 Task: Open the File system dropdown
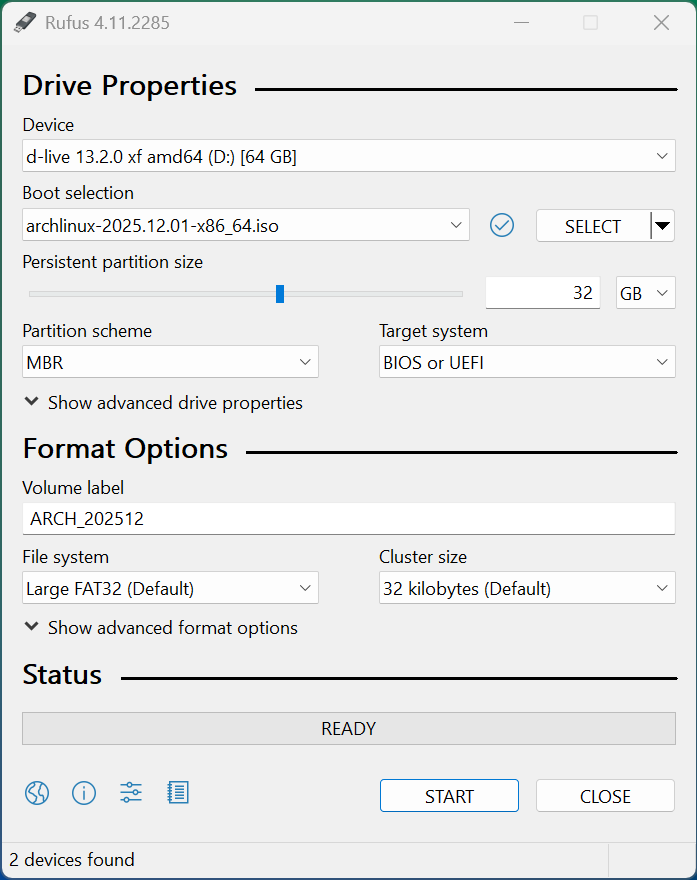(170, 589)
